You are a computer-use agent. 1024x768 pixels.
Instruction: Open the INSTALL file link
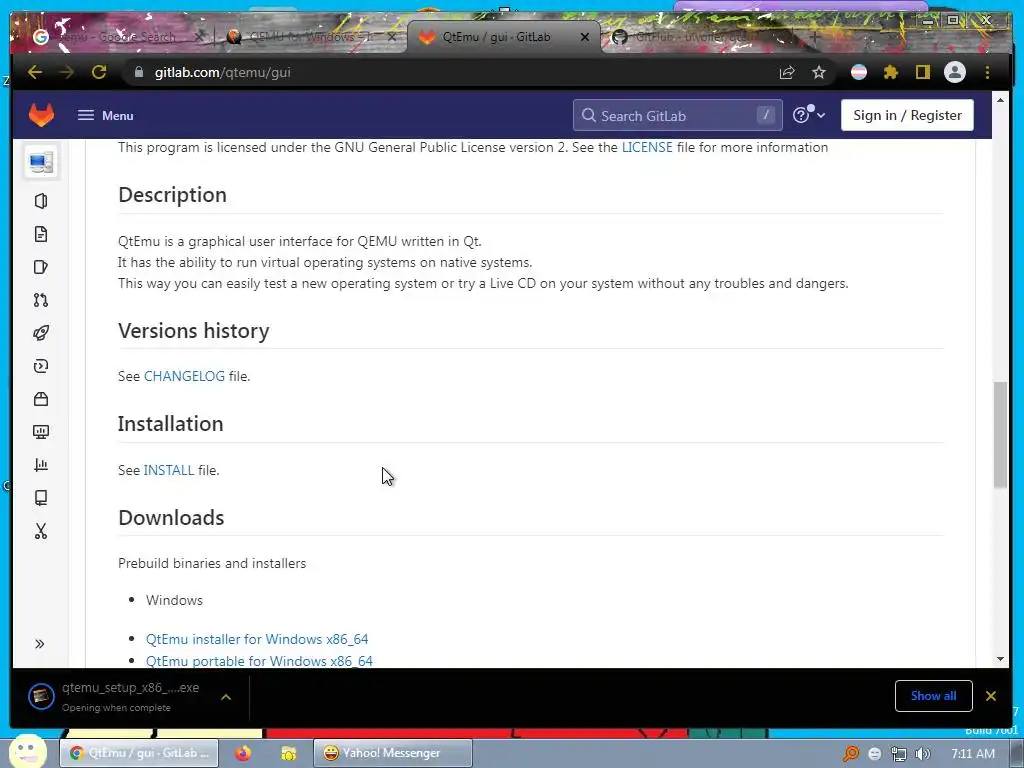coord(168,470)
